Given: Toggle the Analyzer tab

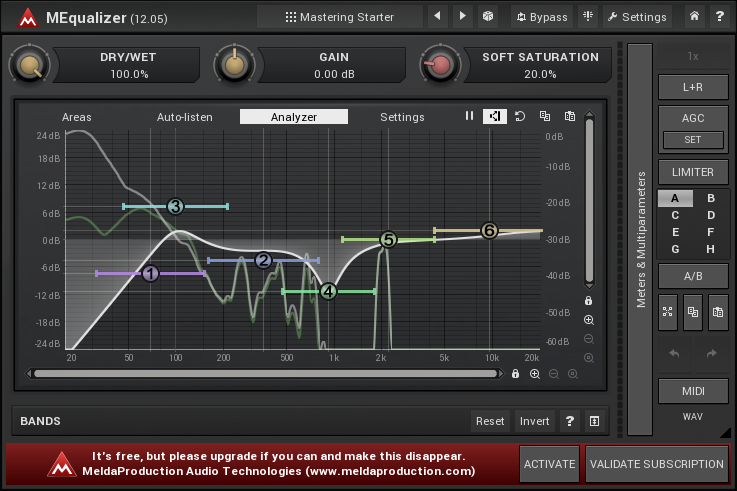Looking at the screenshot, I should click(294, 117).
